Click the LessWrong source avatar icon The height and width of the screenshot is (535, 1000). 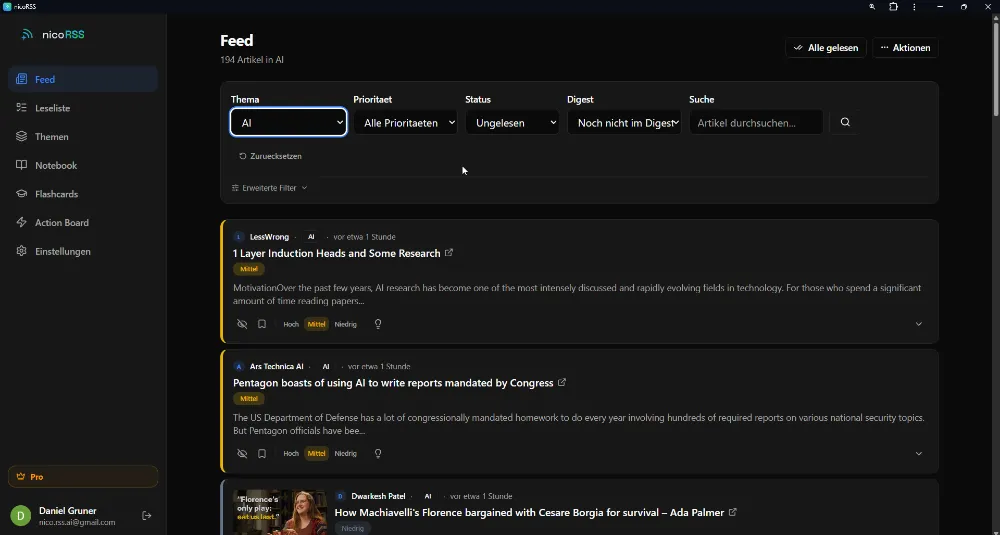239,237
